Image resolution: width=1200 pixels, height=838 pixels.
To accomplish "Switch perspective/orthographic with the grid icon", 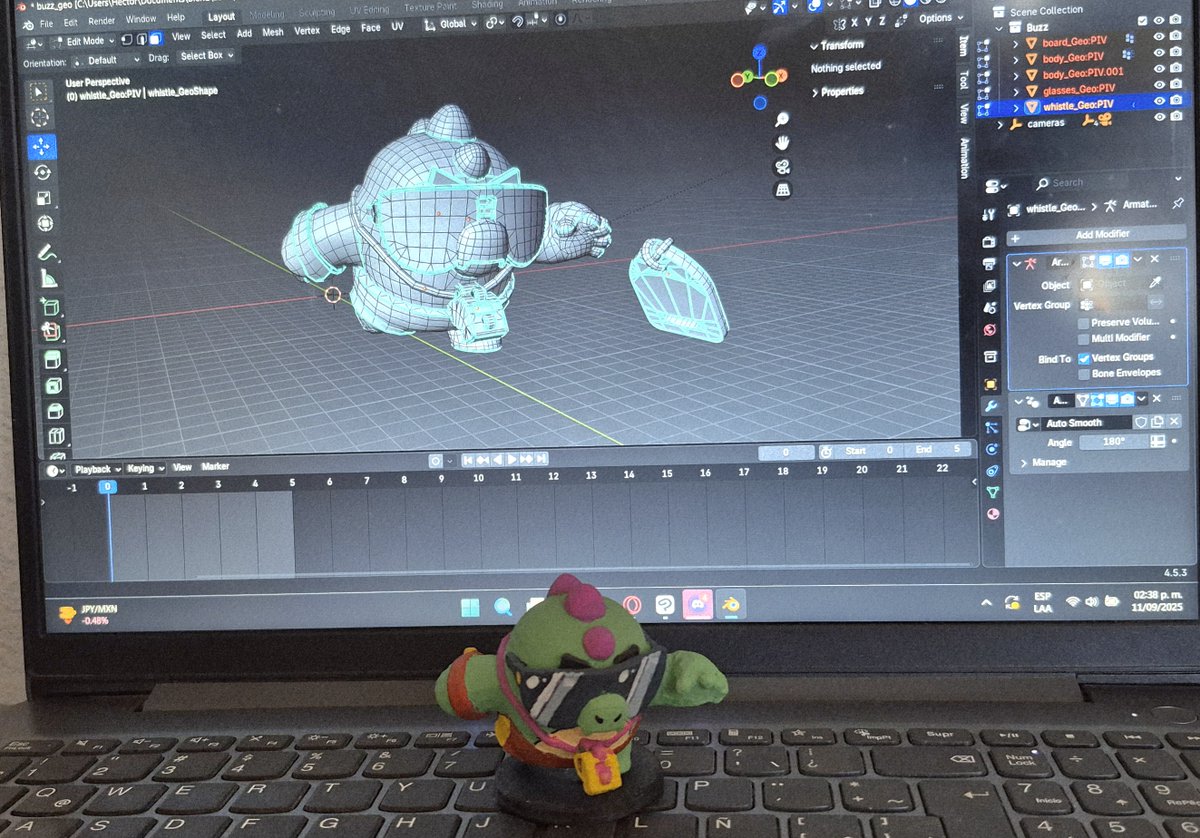I will click(784, 189).
